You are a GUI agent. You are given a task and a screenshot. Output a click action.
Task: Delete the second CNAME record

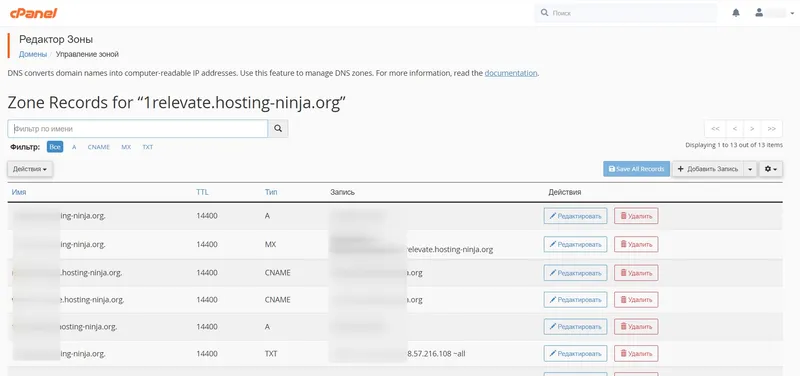(x=636, y=299)
